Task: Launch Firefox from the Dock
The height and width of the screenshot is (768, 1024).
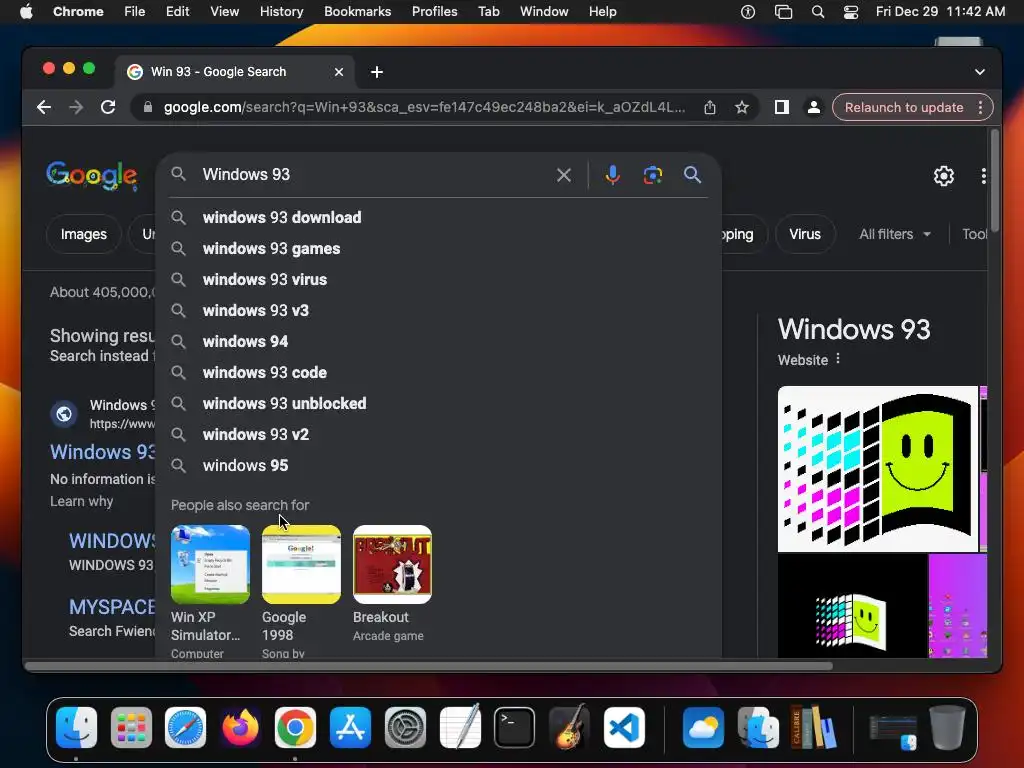Action: (x=240, y=728)
